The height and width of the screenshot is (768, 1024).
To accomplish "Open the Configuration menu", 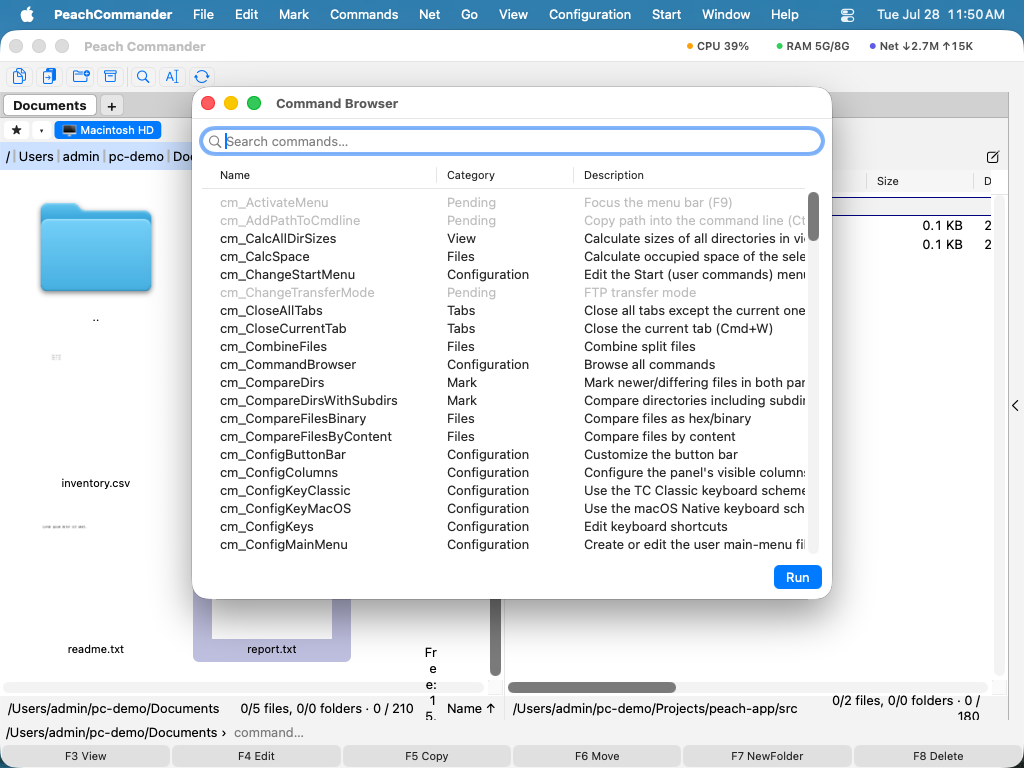I will click(x=590, y=14).
